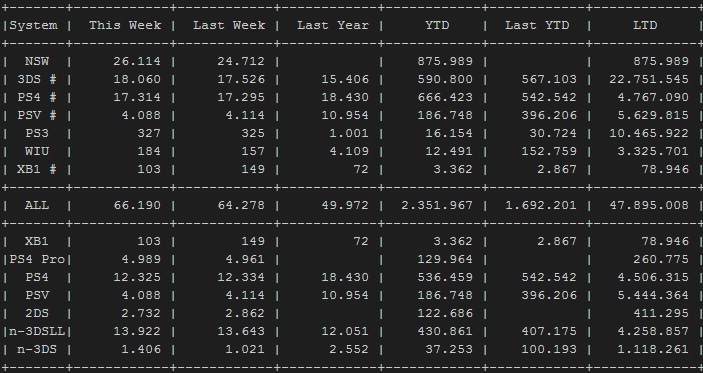The image size is (703, 373).
Task: Select the NSW row label
Action: click(37, 61)
